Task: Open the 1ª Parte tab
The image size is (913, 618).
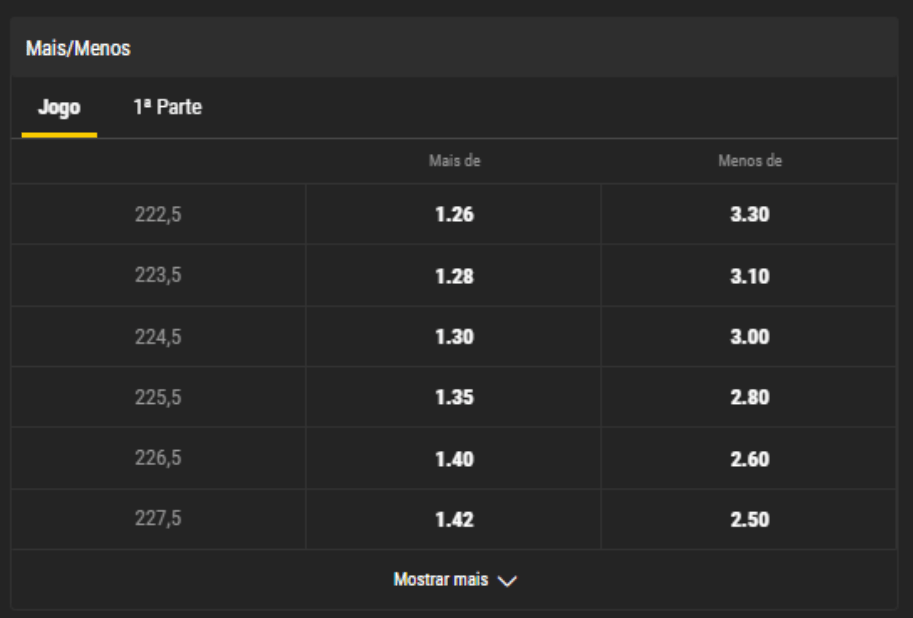Action: (x=168, y=108)
